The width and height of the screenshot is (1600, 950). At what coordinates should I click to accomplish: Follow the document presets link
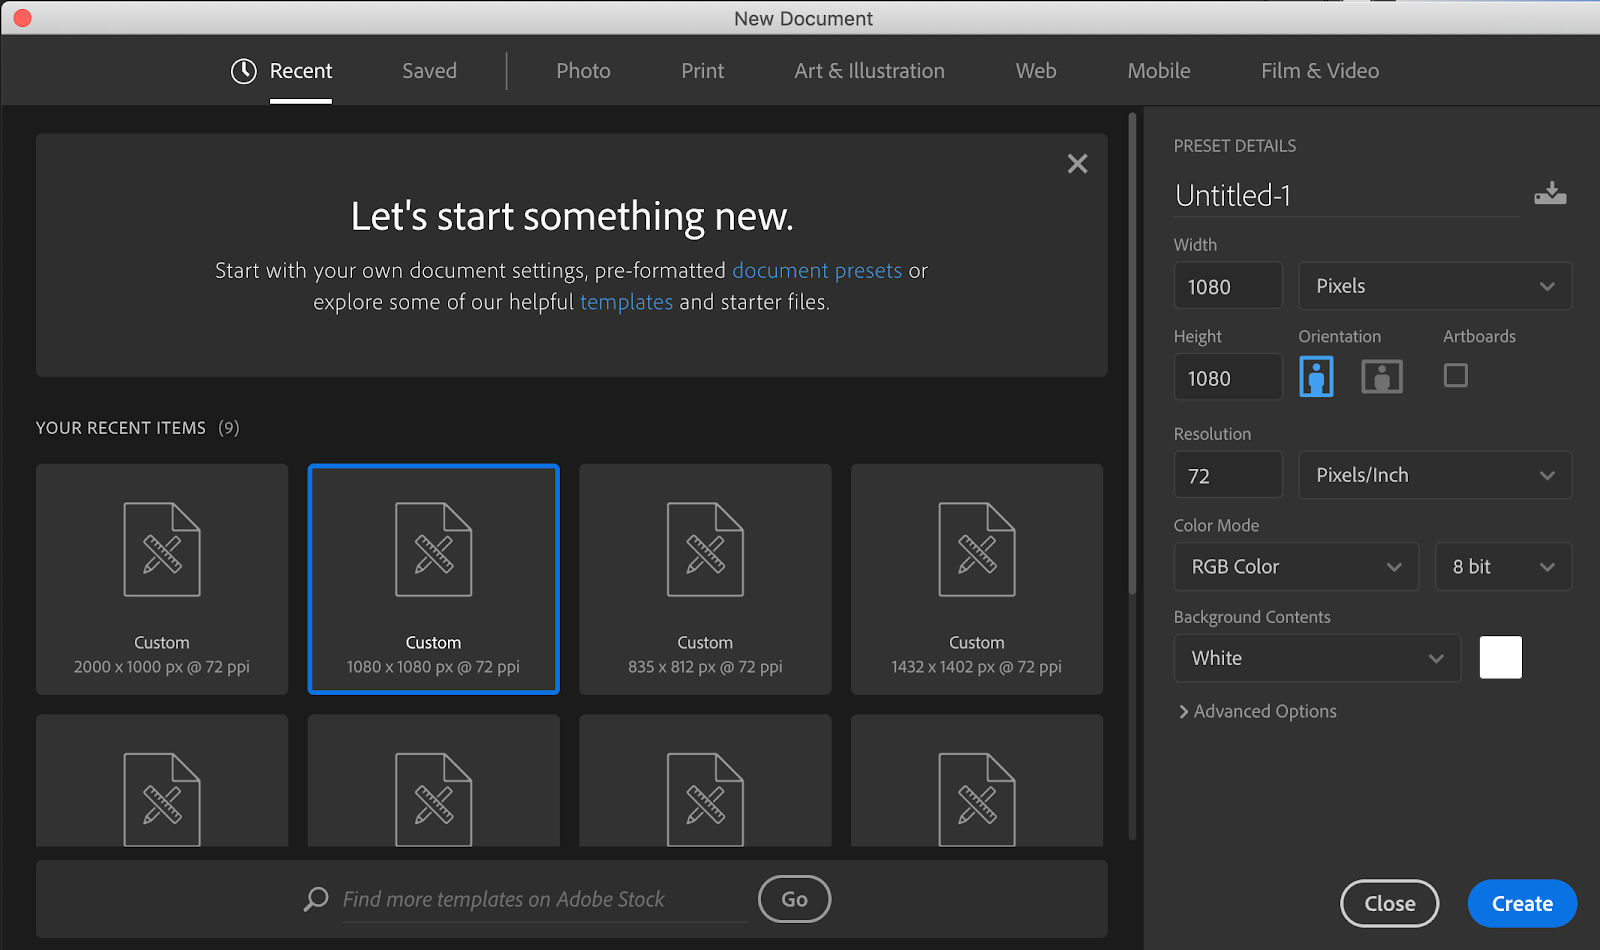tap(817, 270)
